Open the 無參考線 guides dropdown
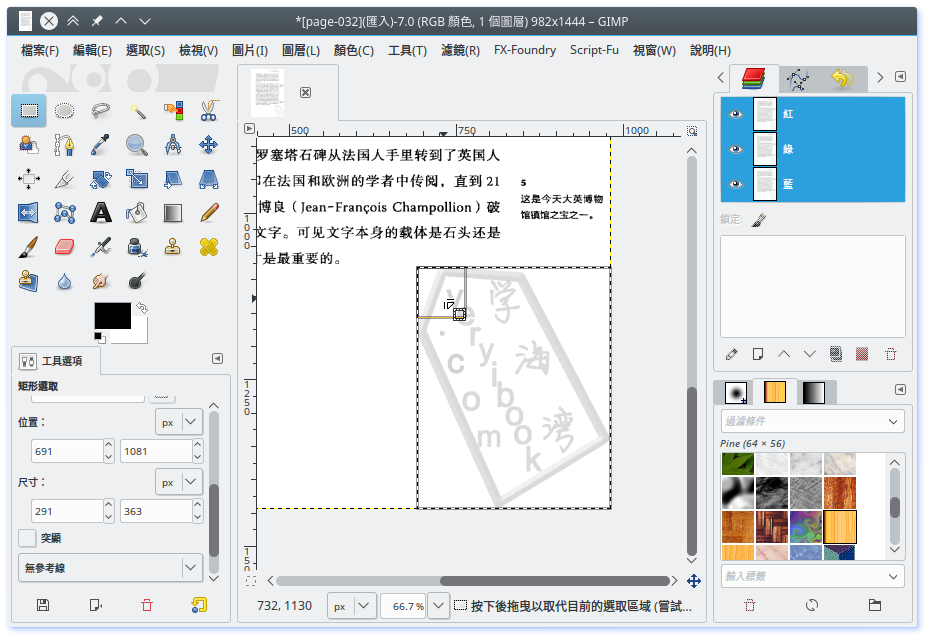 [x=110, y=568]
